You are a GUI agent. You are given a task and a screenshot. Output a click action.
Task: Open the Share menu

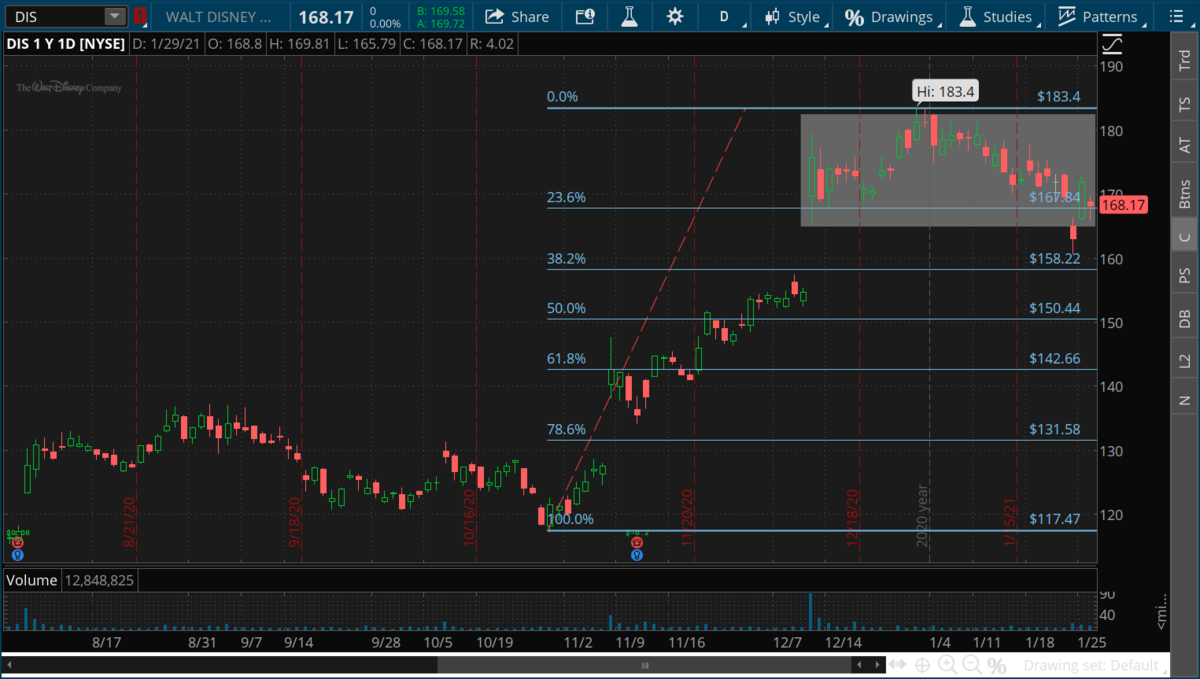(x=516, y=16)
